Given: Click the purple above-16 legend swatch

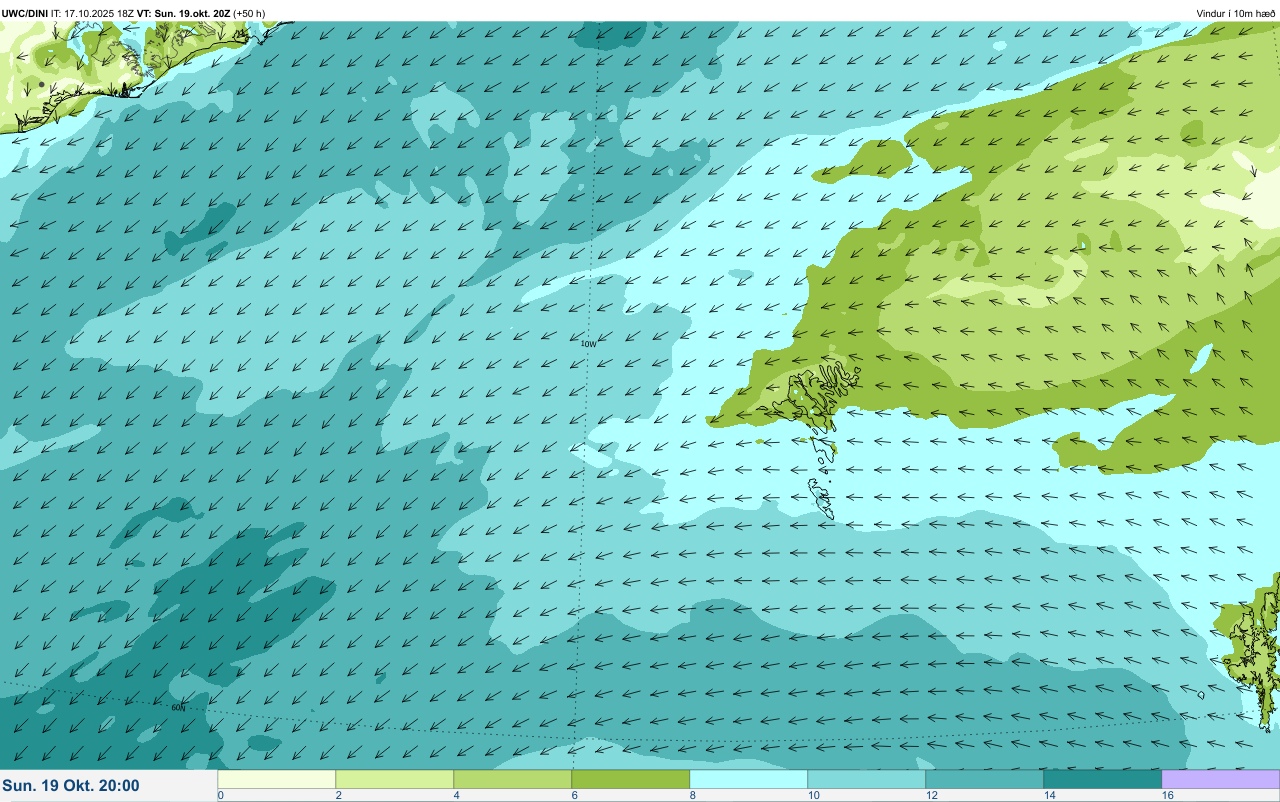Looking at the screenshot, I should [1221, 779].
